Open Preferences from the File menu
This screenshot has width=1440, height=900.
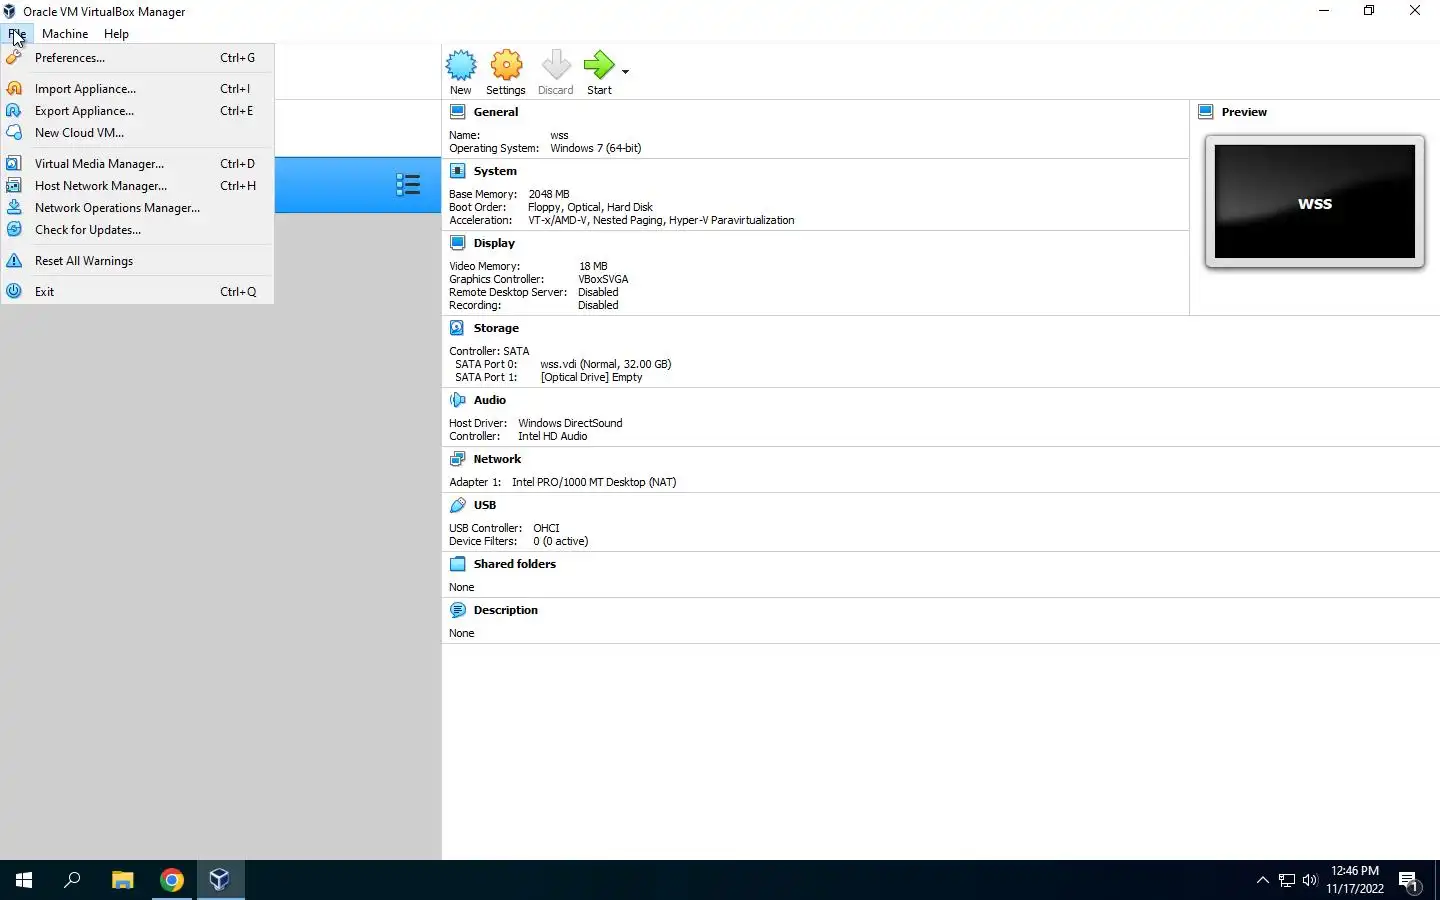pos(138,58)
